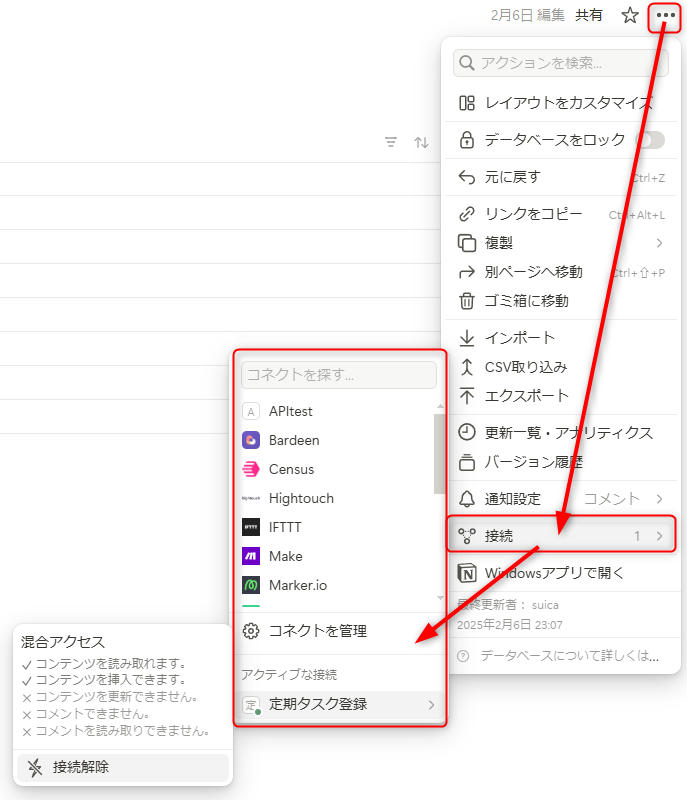Select ゴミ箱に移動 menu entry
This screenshot has width=687, height=800.
561,301
